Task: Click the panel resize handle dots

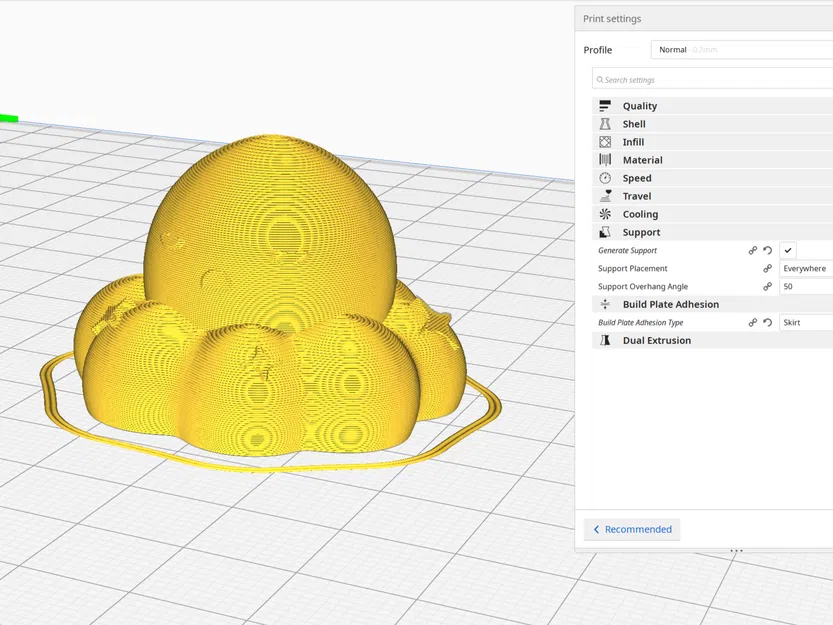Action: point(736,551)
